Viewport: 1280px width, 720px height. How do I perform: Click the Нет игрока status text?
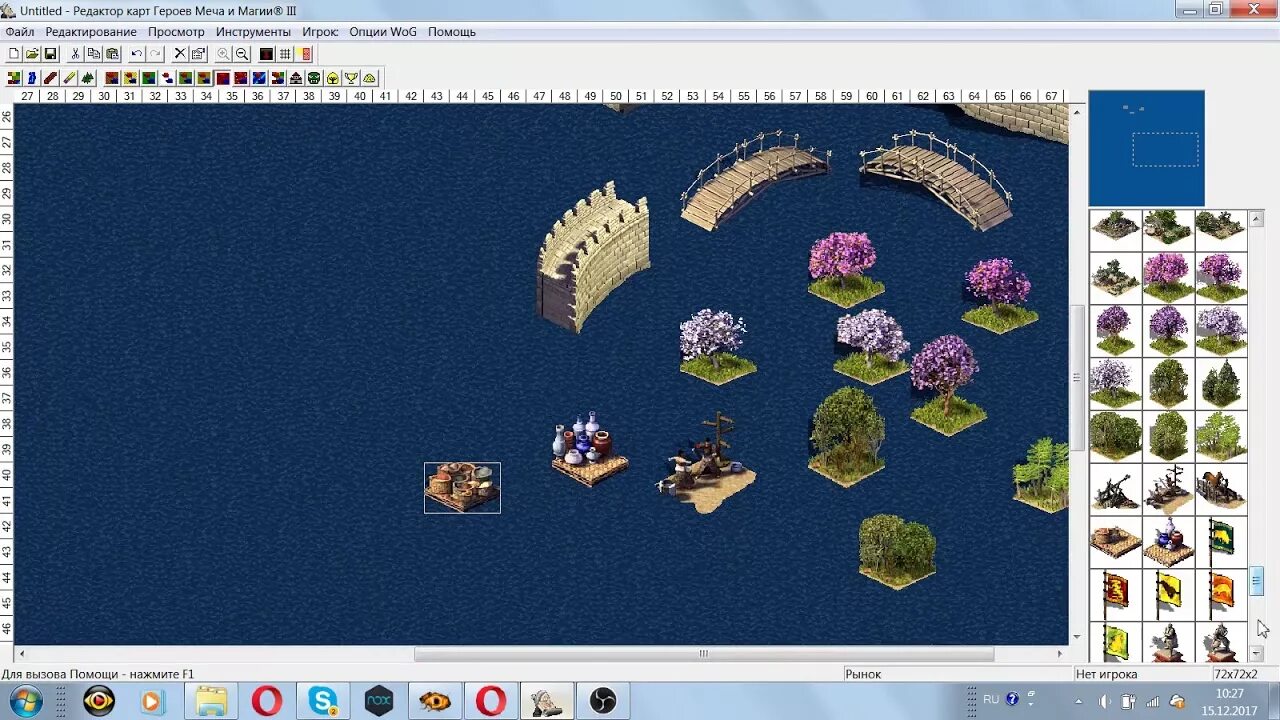click(x=1107, y=674)
